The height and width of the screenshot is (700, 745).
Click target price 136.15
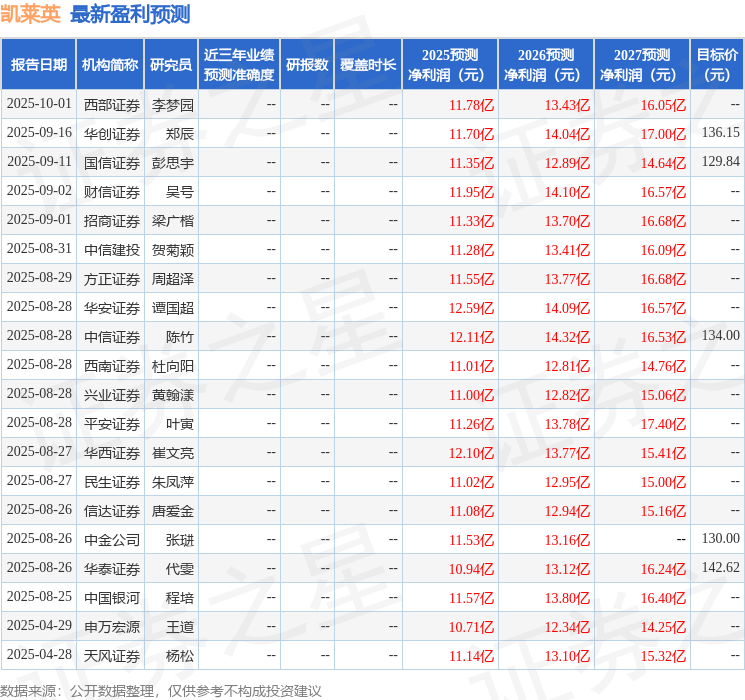tap(721, 132)
